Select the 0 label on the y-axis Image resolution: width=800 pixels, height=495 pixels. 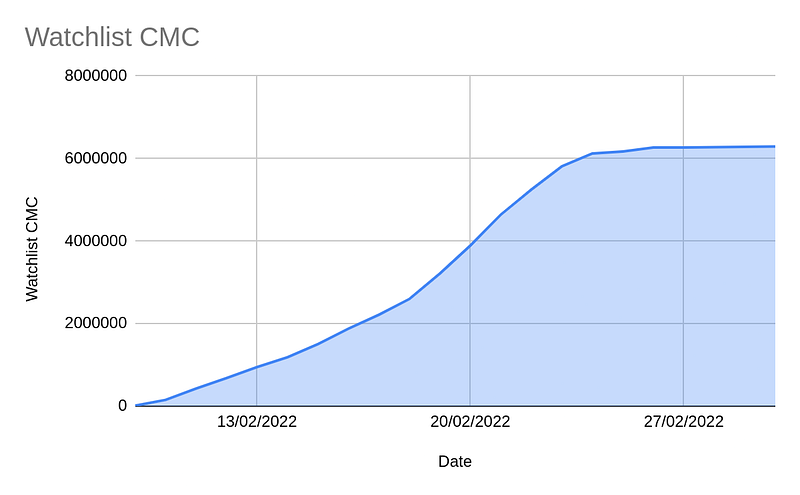tap(122, 406)
